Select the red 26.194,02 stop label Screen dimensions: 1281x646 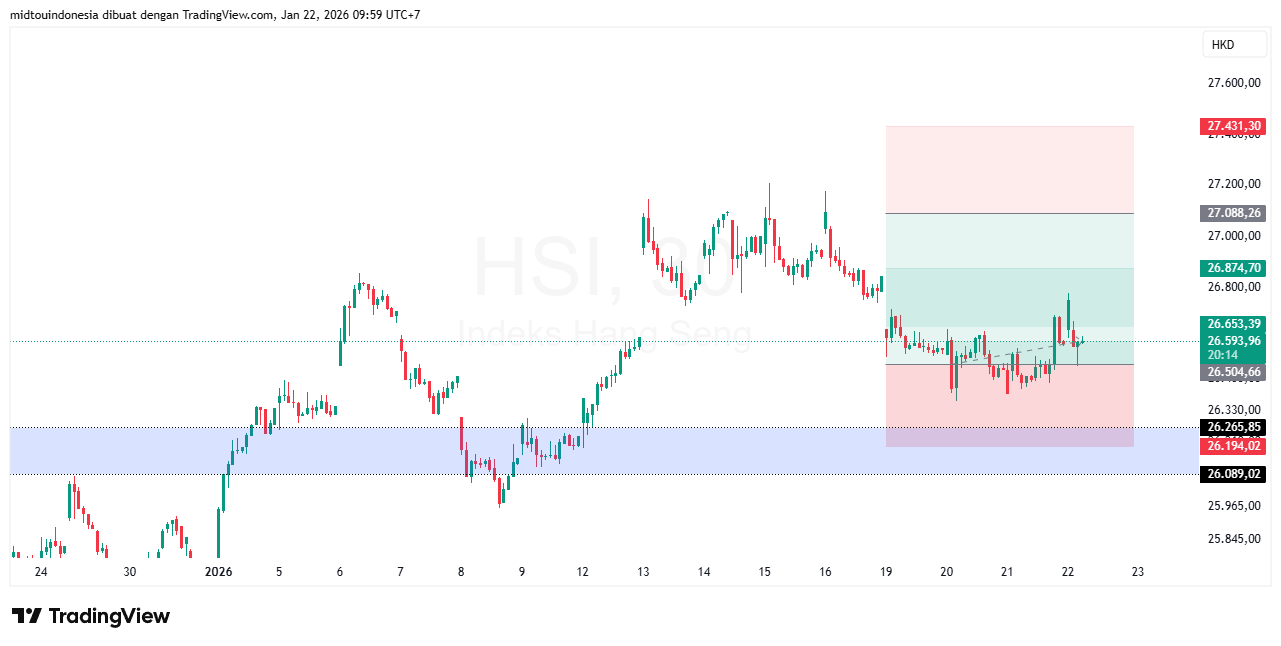pyautogui.click(x=1233, y=445)
